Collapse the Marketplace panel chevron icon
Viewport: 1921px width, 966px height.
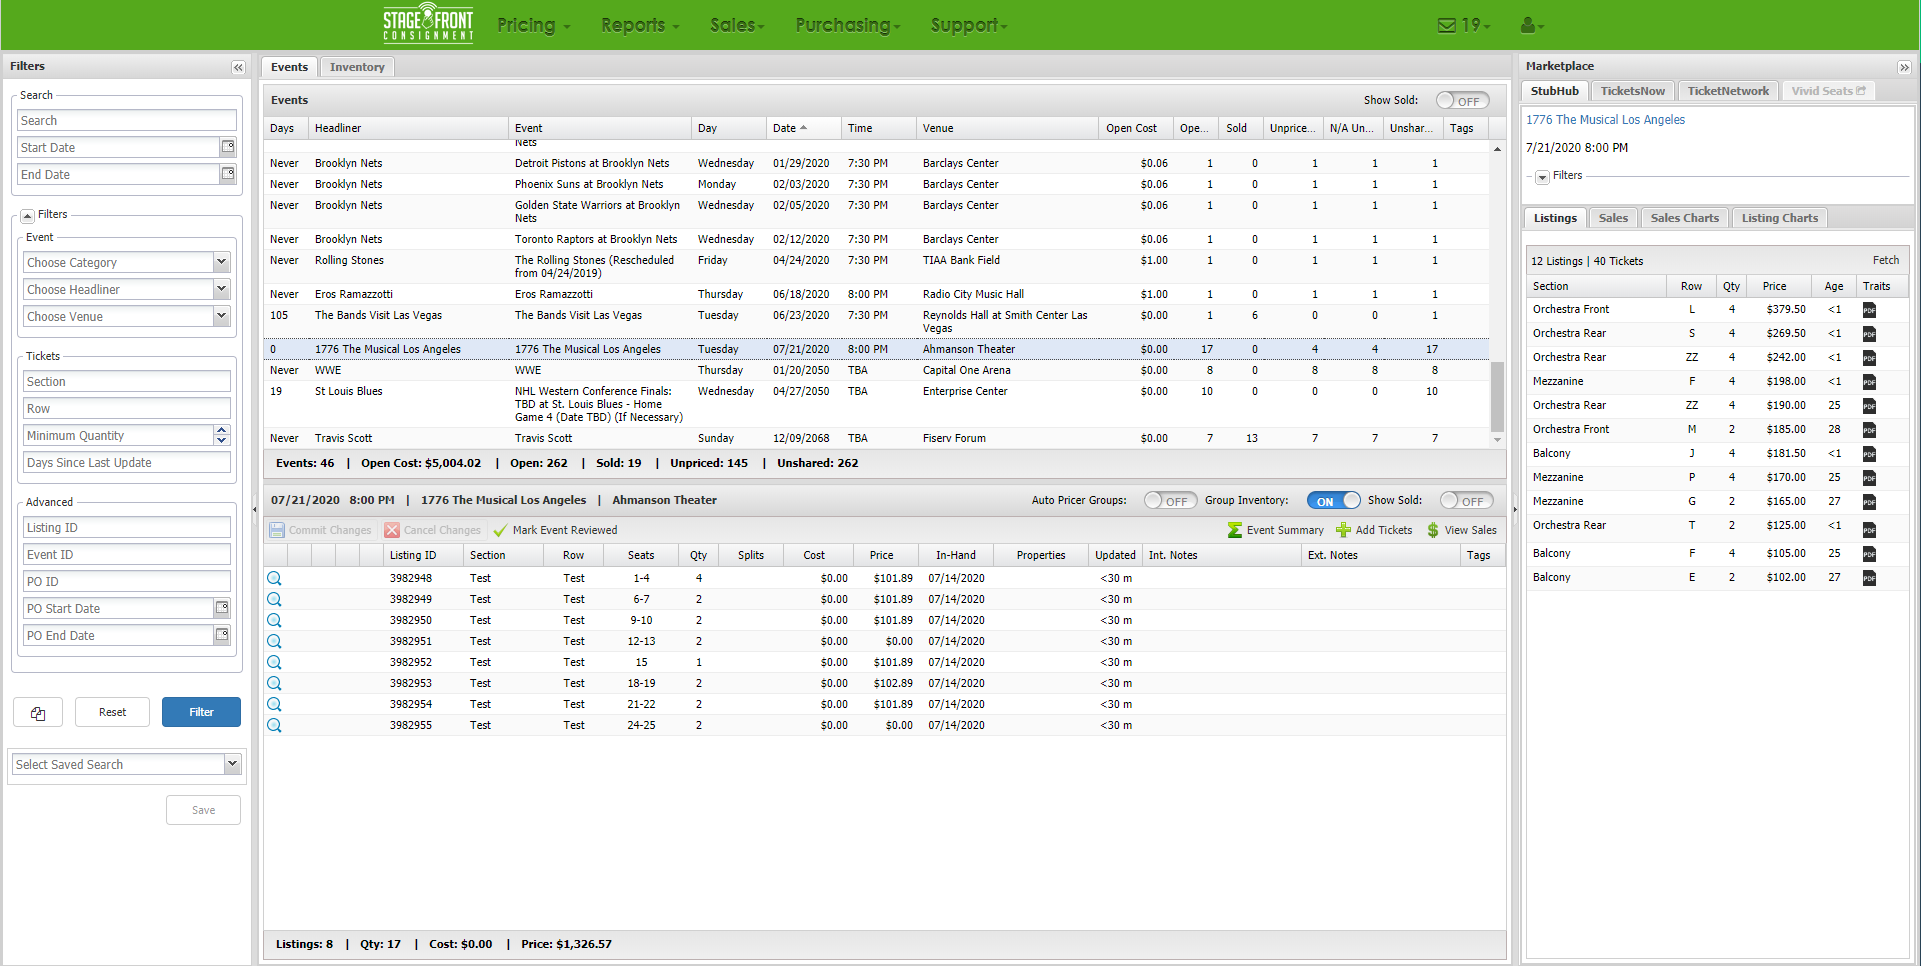tap(1904, 67)
